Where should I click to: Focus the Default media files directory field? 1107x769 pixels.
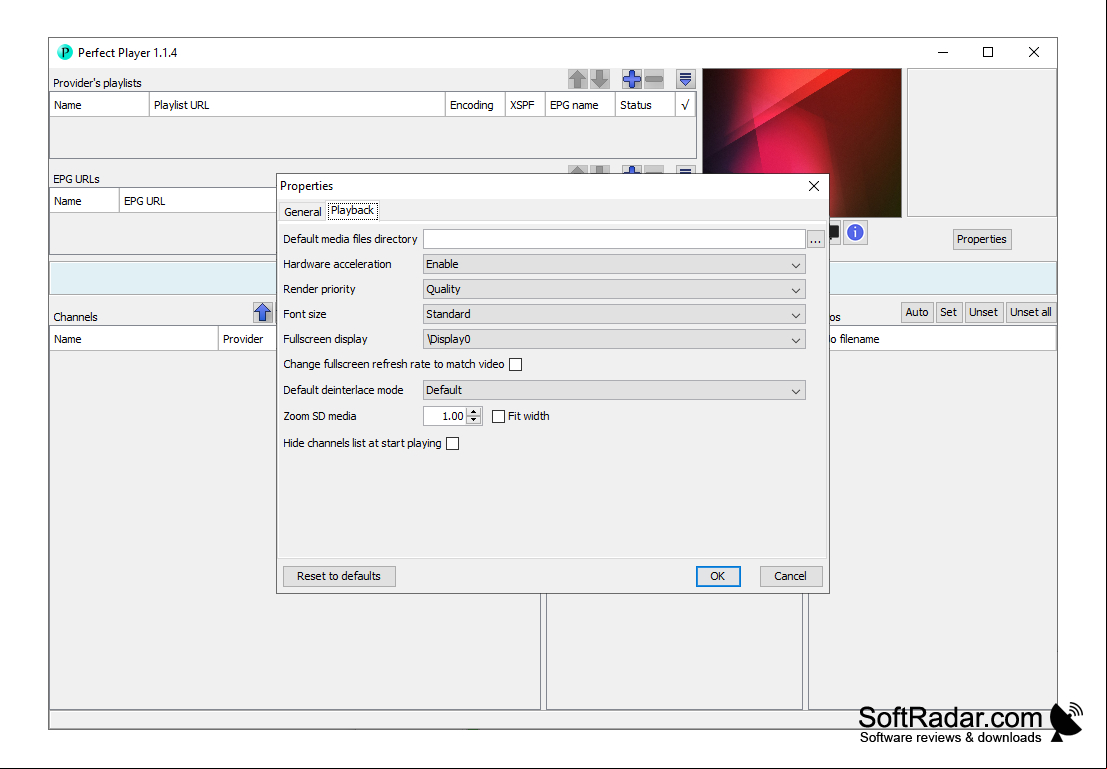(x=614, y=239)
